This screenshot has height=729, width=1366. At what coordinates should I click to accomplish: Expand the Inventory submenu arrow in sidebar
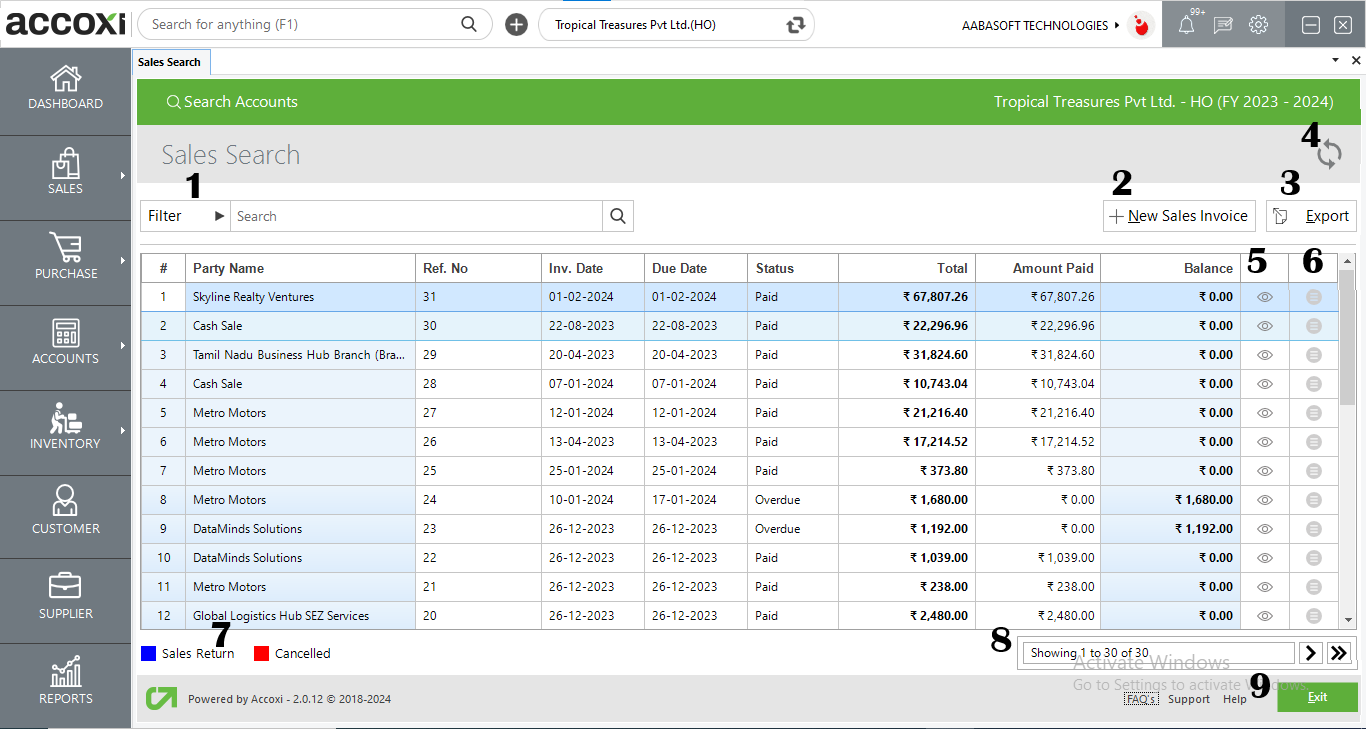point(123,431)
